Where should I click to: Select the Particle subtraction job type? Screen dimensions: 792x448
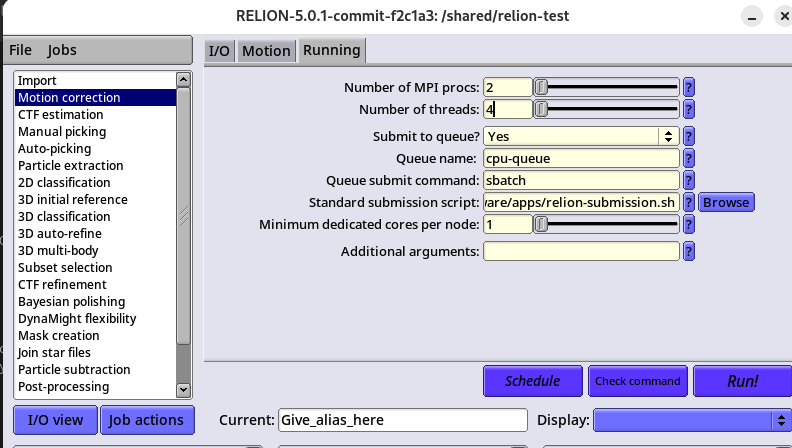(96, 370)
